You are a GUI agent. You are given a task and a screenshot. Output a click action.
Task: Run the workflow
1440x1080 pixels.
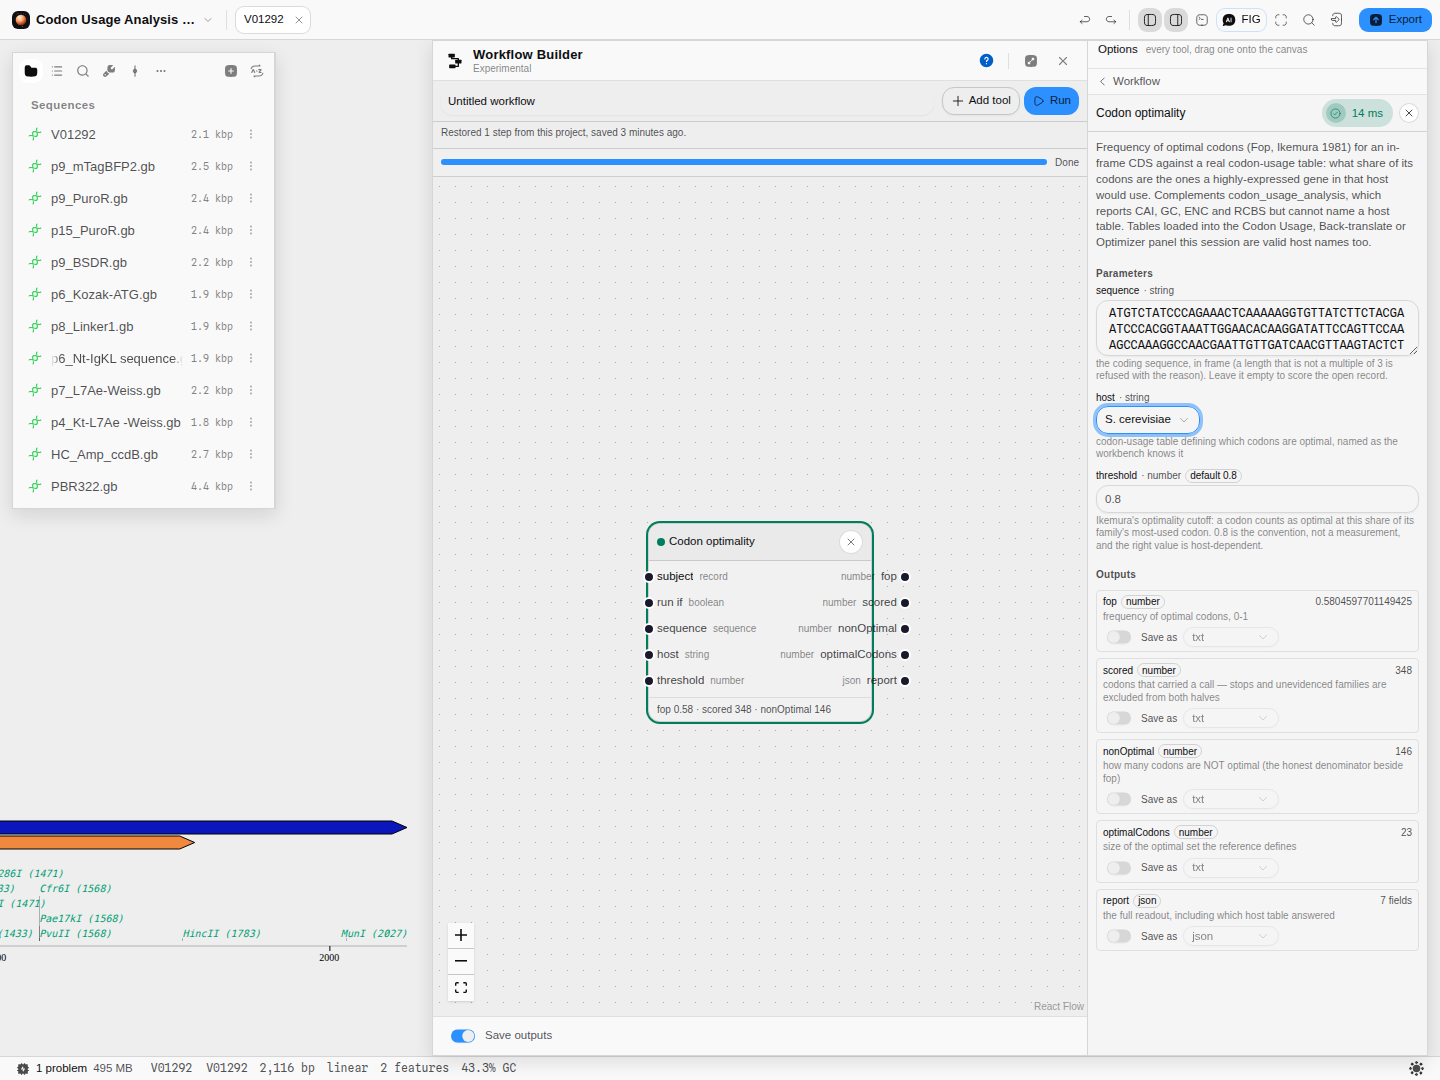pos(1051,101)
